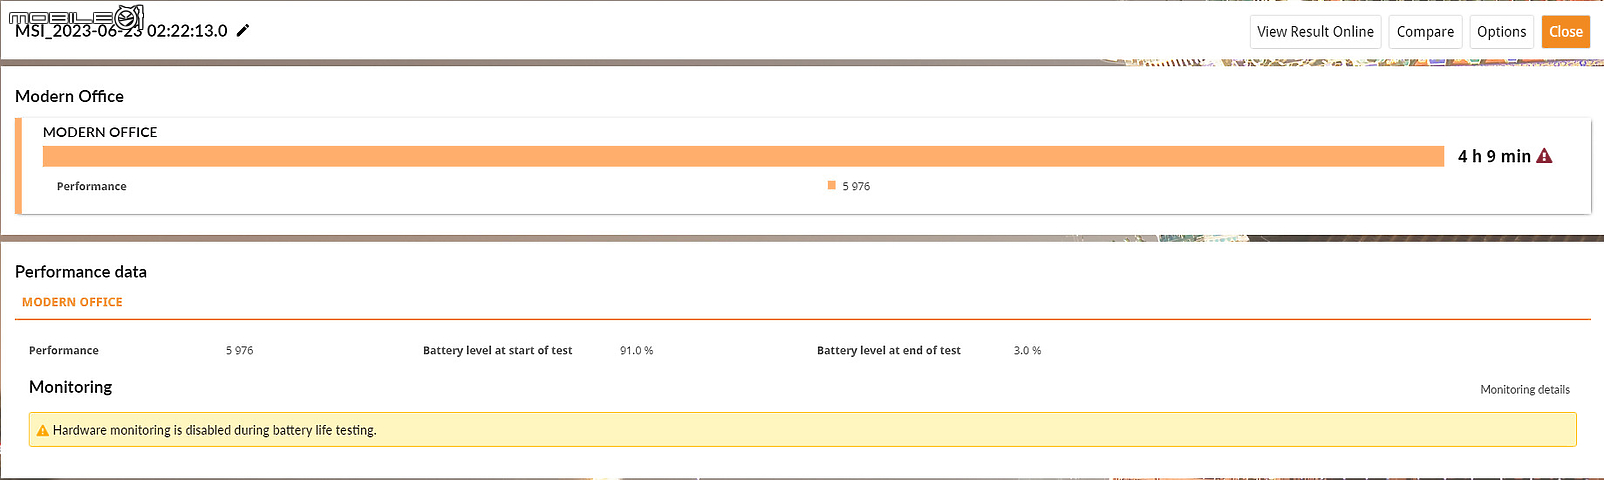Open the Monitoring details link
This screenshot has height=480, width=1604.
[1524, 390]
